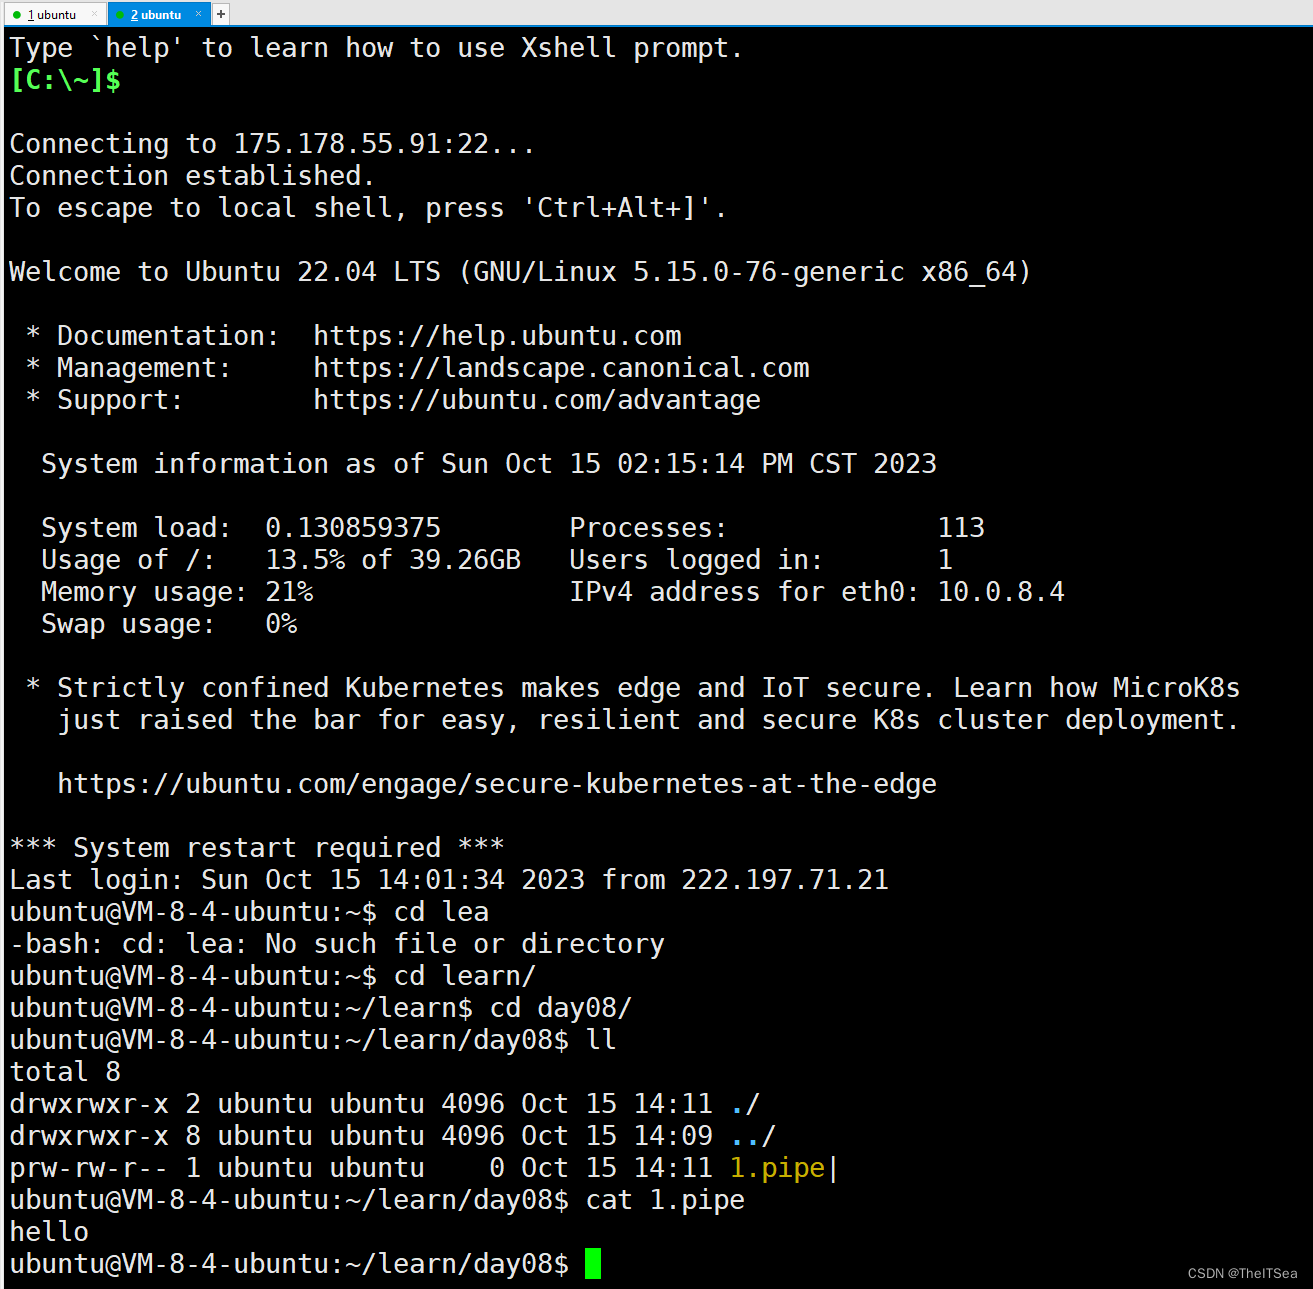
Task: Click the "-bash: cd: lea: No such file" error line
Action: point(337,944)
